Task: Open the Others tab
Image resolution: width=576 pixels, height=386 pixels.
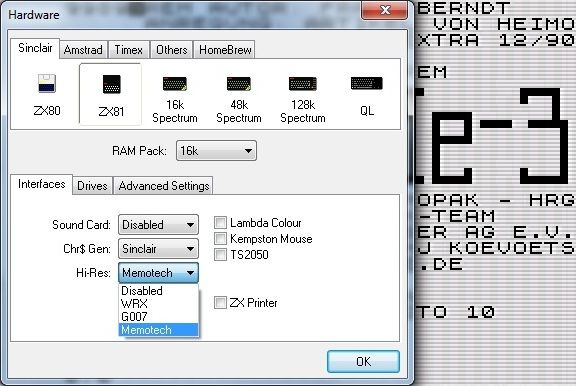Action: pos(172,50)
